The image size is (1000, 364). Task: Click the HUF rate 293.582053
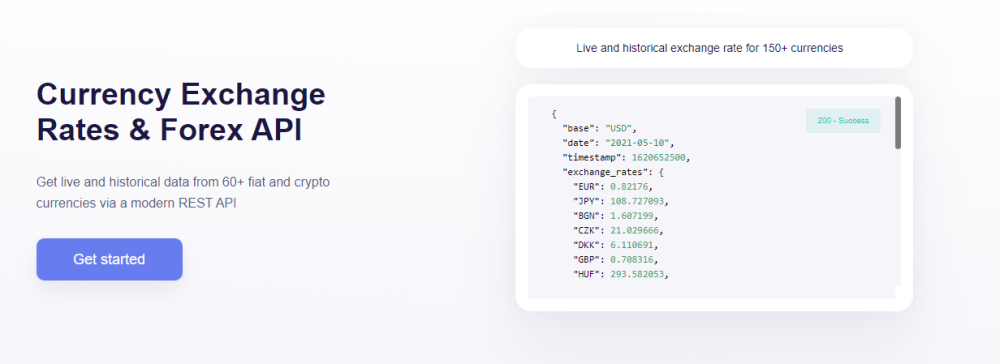637,274
